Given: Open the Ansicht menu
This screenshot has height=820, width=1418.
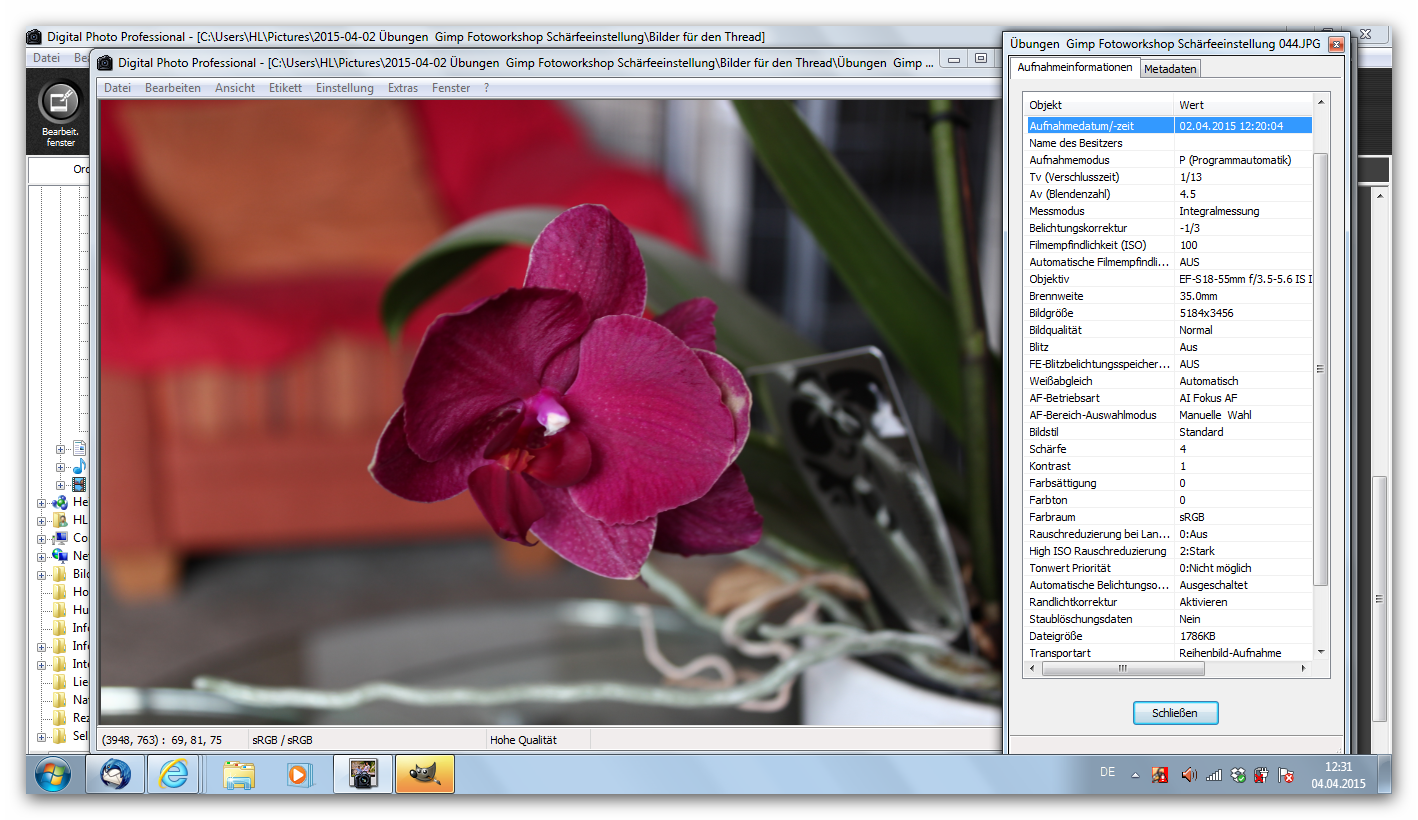Looking at the screenshot, I should [x=235, y=88].
